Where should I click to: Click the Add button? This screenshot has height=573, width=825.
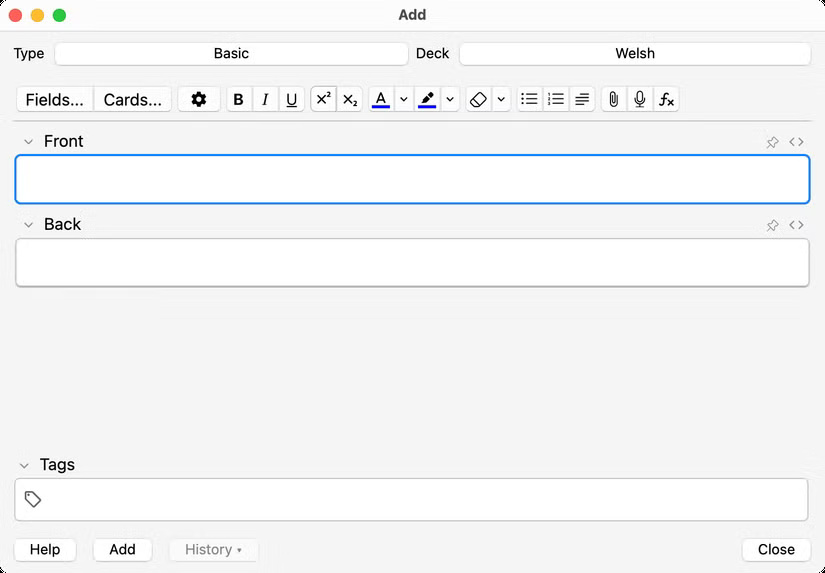tap(122, 549)
